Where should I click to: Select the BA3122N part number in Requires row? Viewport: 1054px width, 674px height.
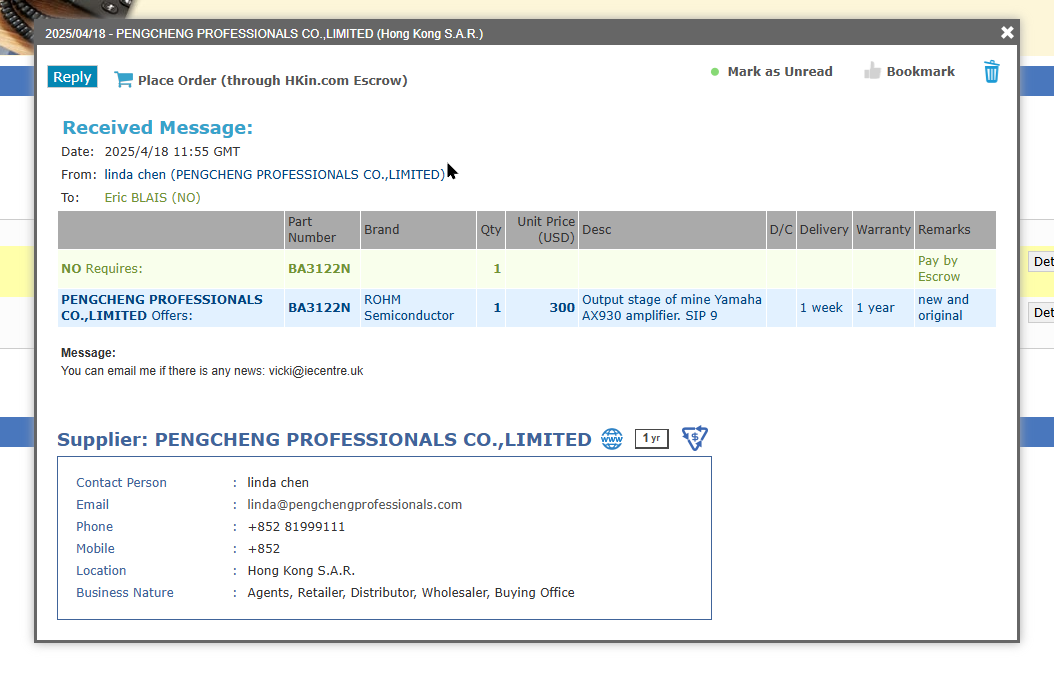click(319, 269)
